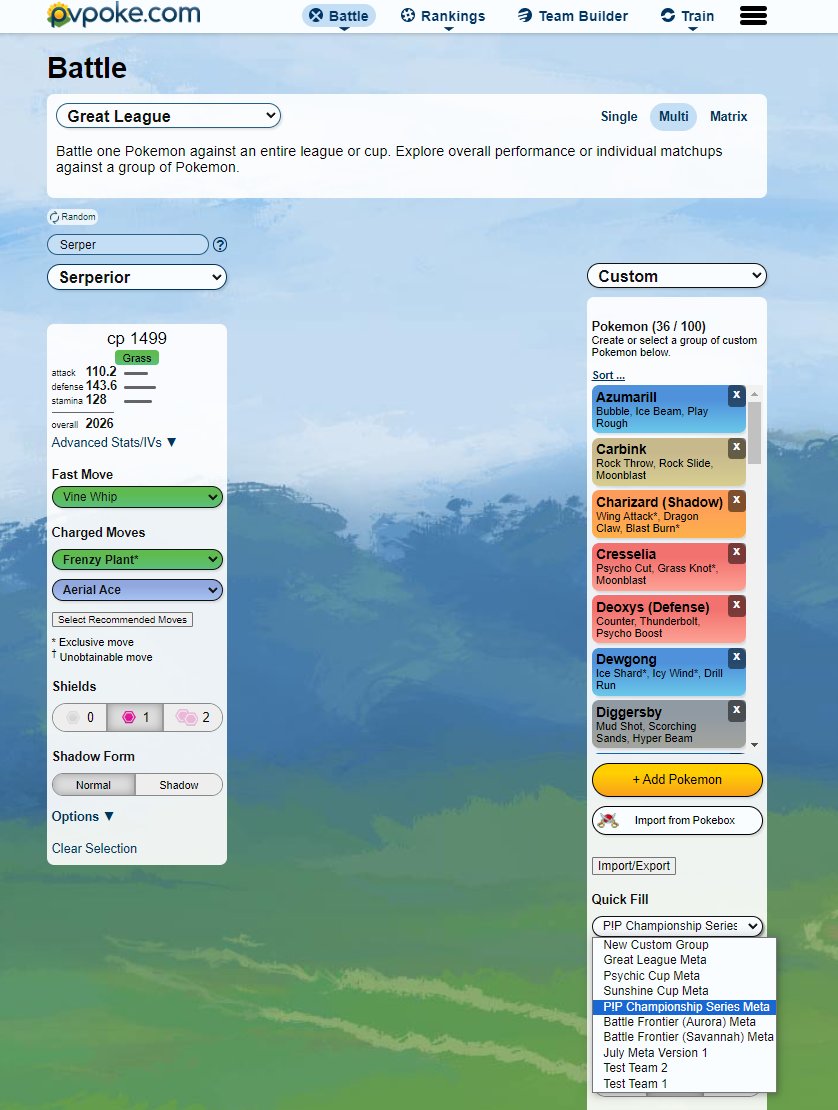838x1110 pixels.
Task: Open the Aerial Ace charged move dropdown
Action: click(x=137, y=590)
